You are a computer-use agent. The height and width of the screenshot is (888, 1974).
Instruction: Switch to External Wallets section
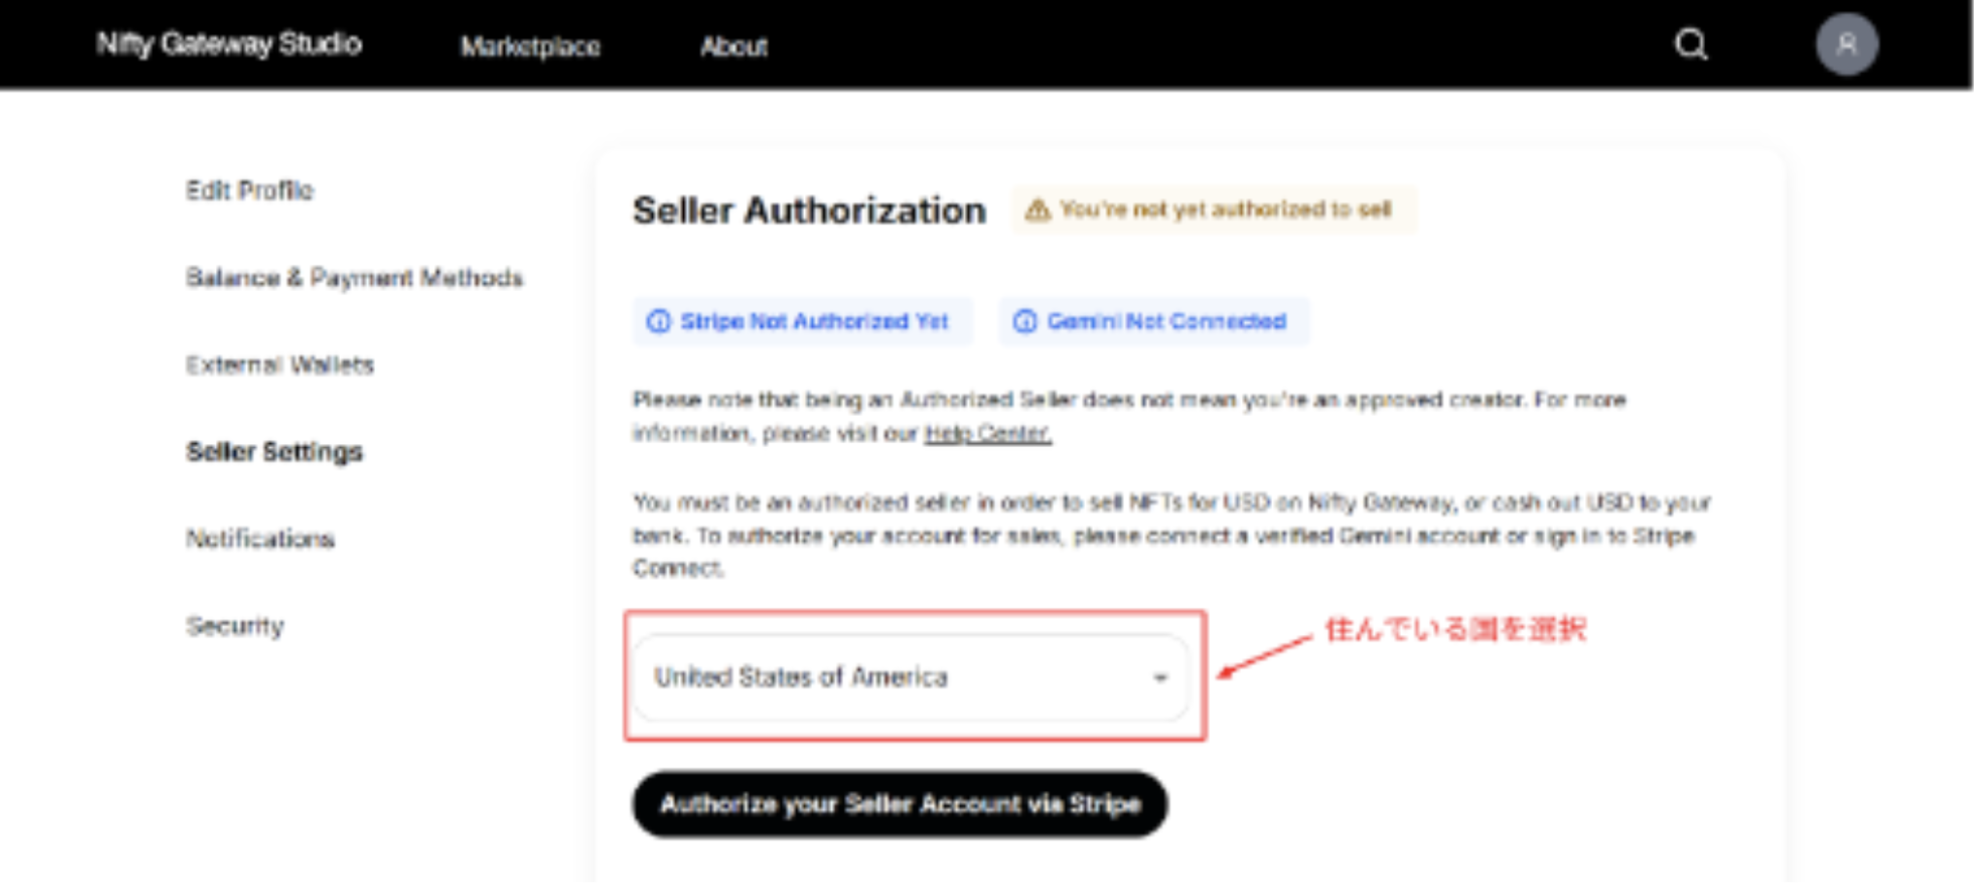pyautogui.click(x=280, y=365)
